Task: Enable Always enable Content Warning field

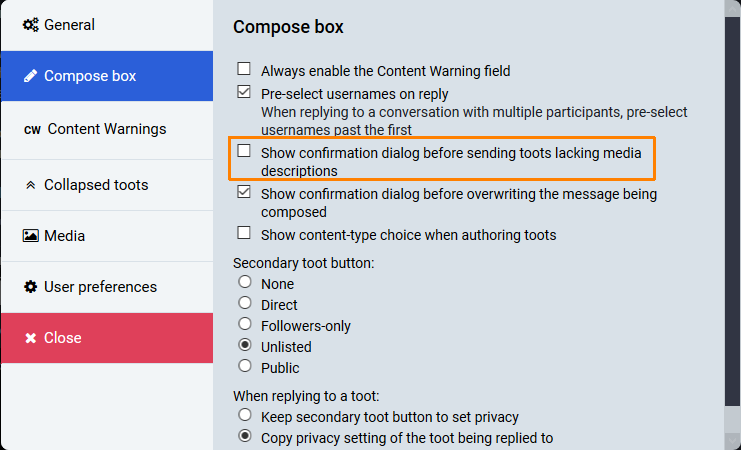Action: coord(243,70)
